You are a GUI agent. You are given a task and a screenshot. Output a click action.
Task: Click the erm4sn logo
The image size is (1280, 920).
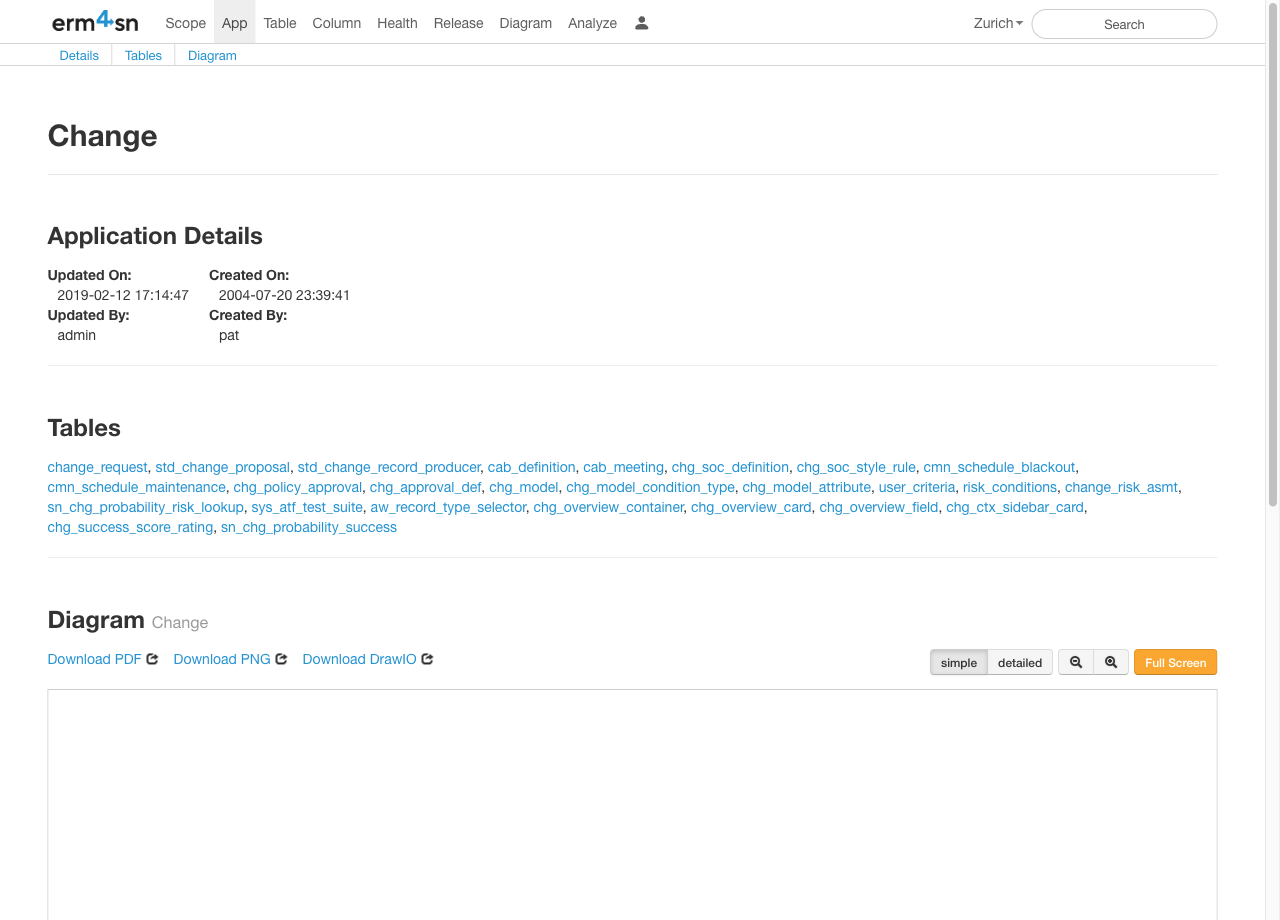(95, 22)
